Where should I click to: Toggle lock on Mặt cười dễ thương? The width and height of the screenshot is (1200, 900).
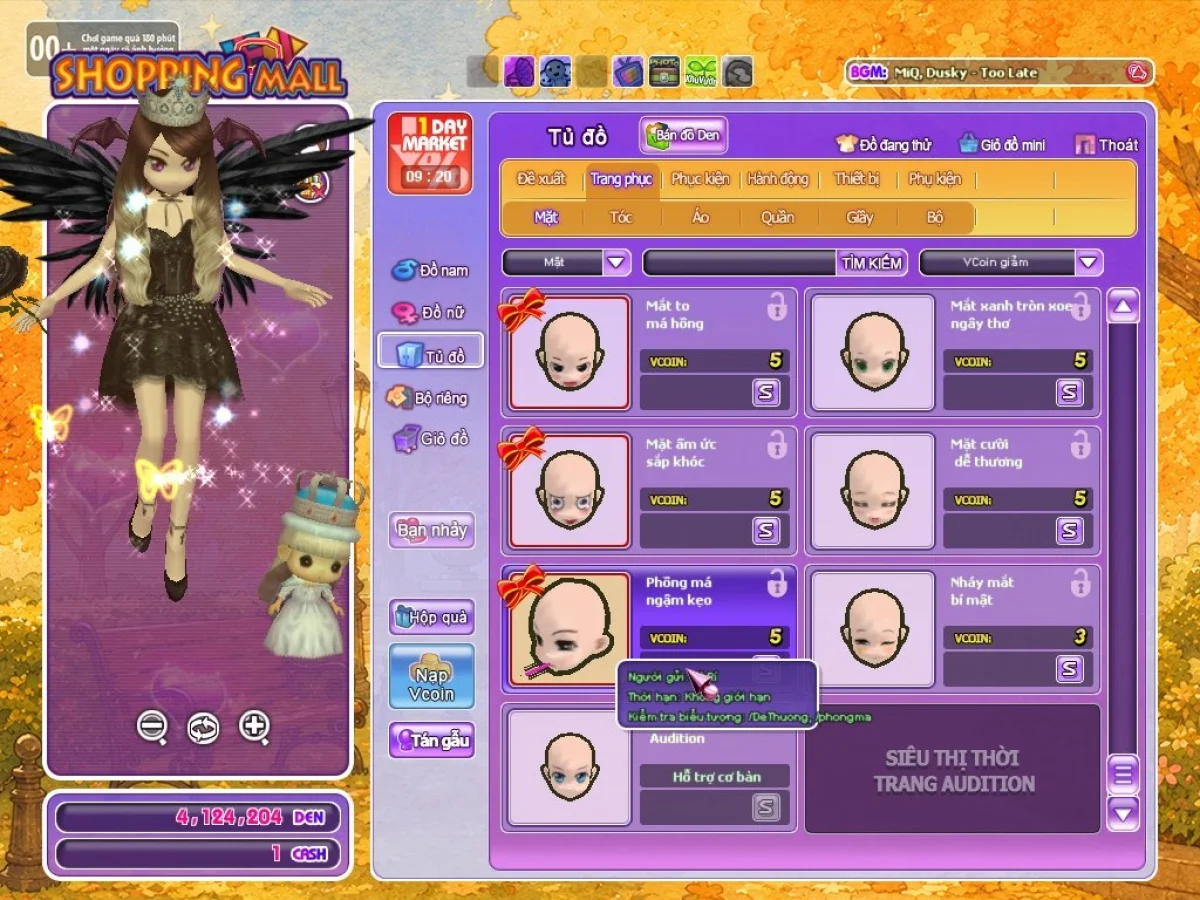pyautogui.click(x=1080, y=445)
